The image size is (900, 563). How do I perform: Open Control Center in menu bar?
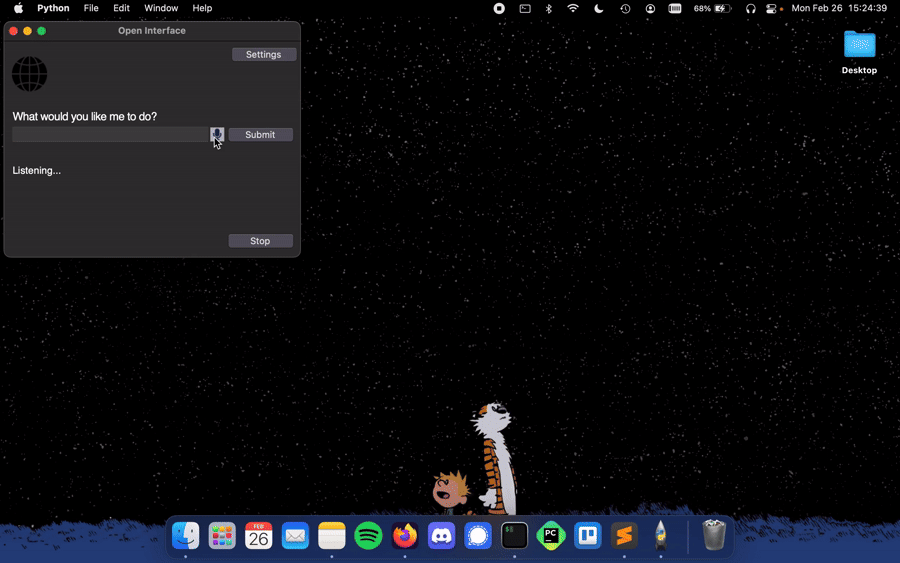771,9
